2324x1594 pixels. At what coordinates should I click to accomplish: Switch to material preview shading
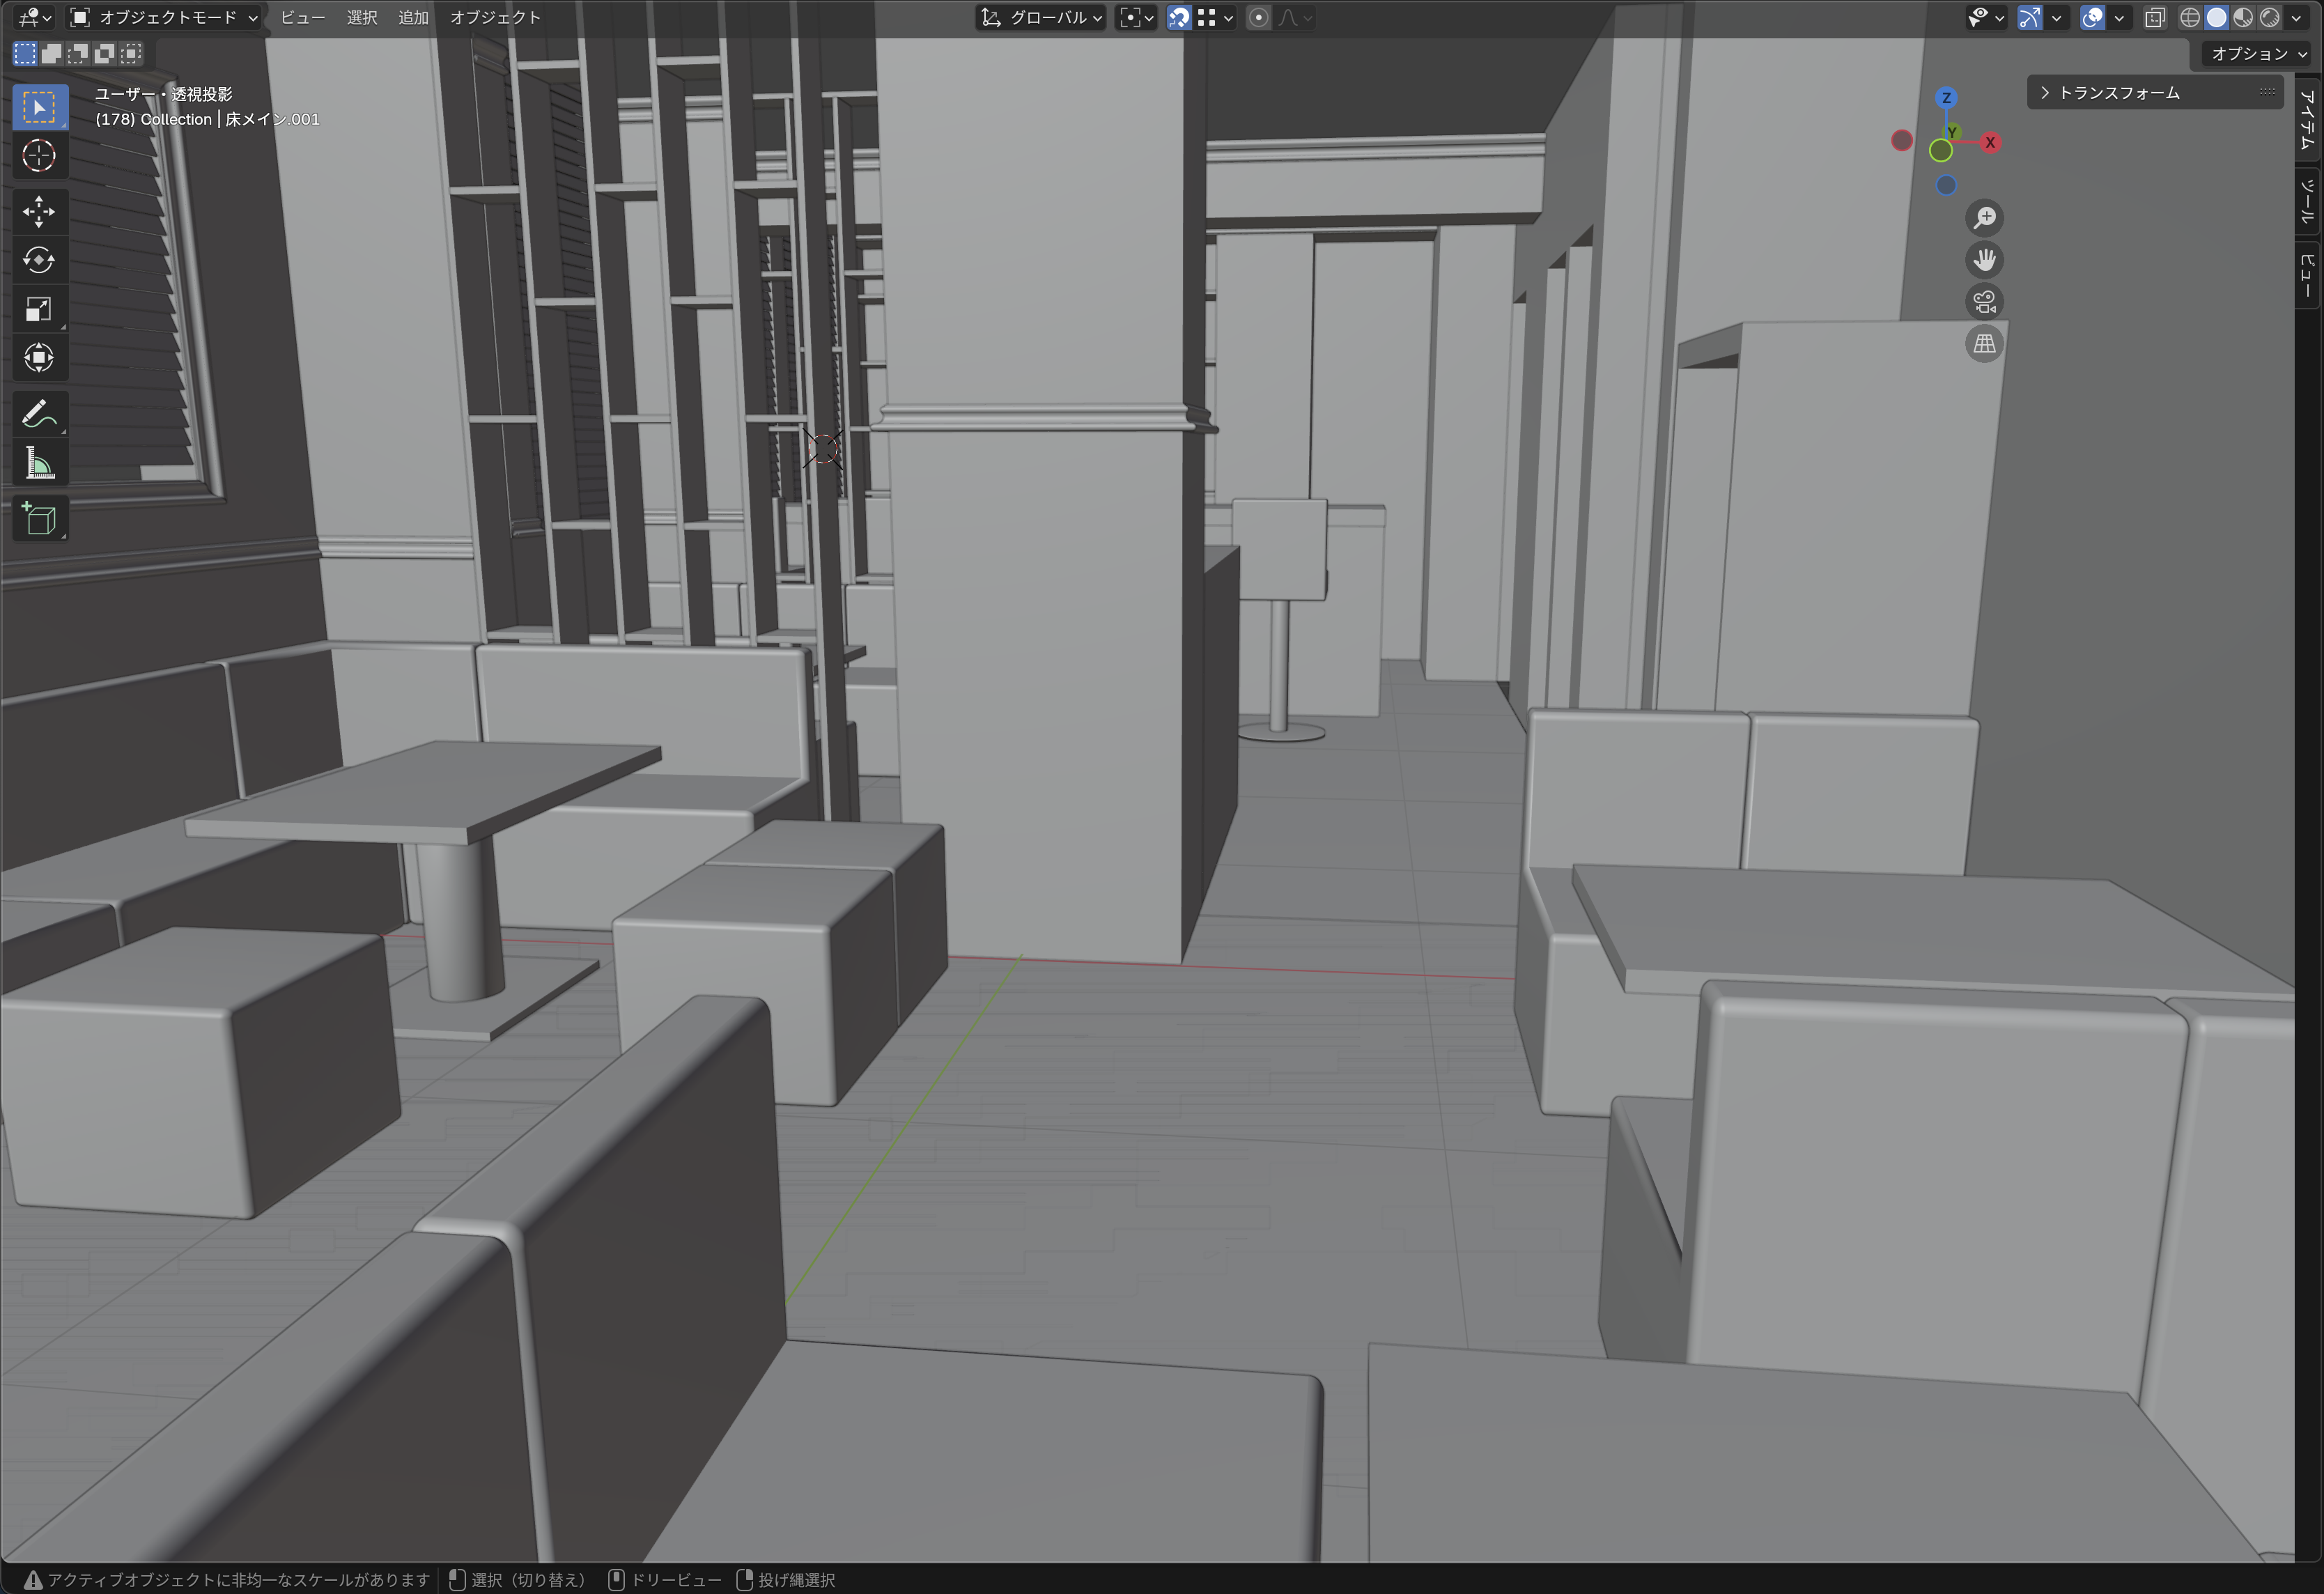[2244, 18]
